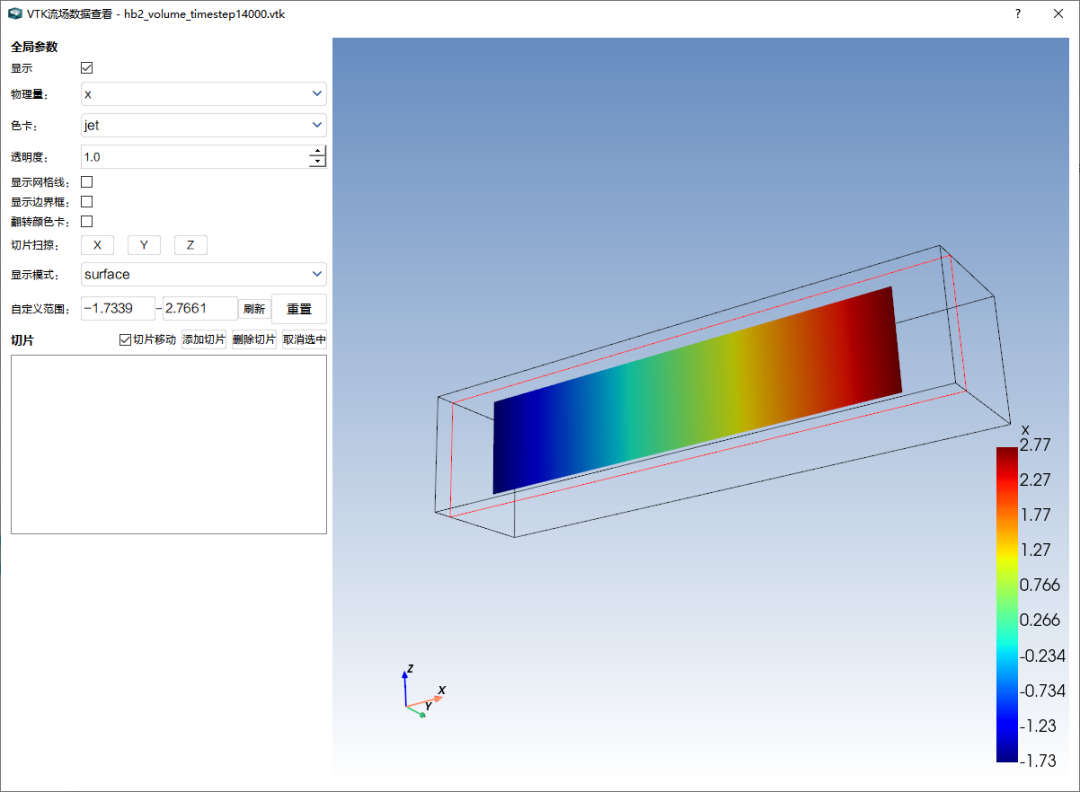This screenshot has width=1080, height=792.
Task: Click the colored slice plane in the 3D view
Action: (696, 389)
